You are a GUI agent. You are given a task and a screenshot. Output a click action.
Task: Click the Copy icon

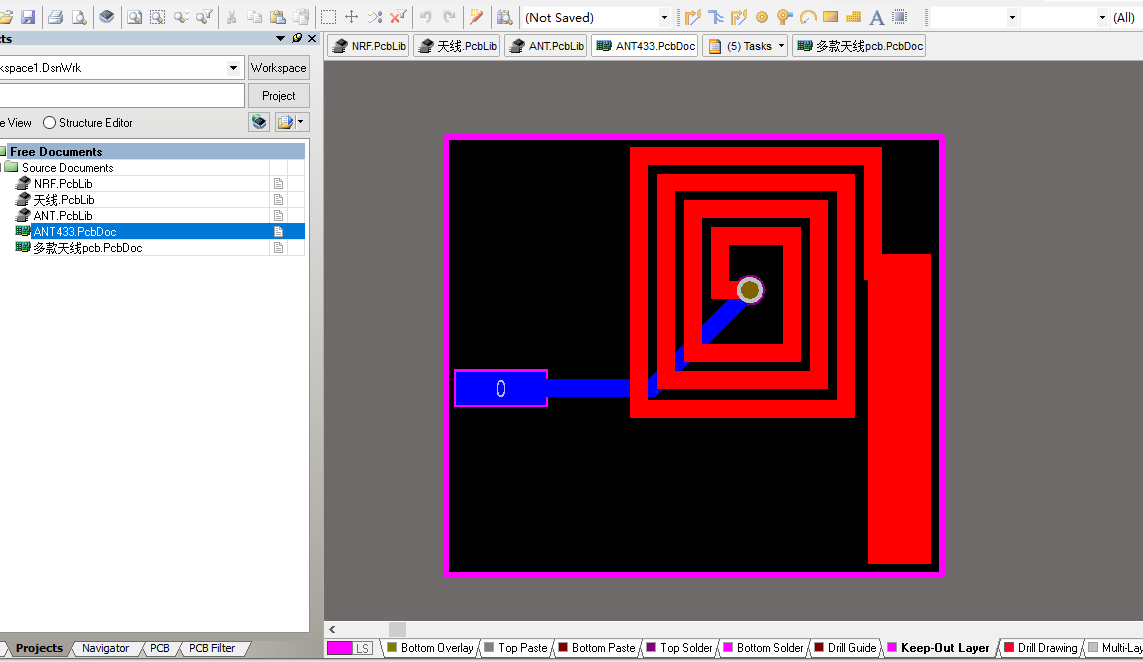coord(254,17)
